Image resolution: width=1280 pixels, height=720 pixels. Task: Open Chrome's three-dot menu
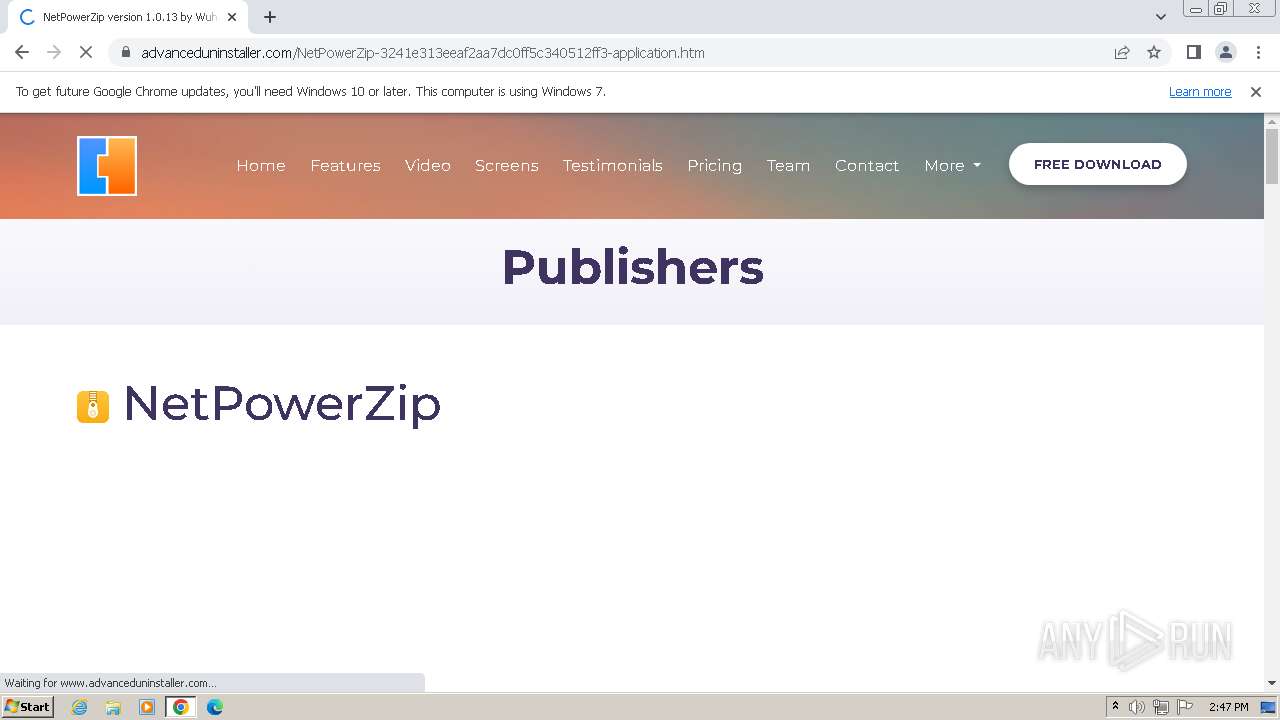pyautogui.click(x=1258, y=52)
